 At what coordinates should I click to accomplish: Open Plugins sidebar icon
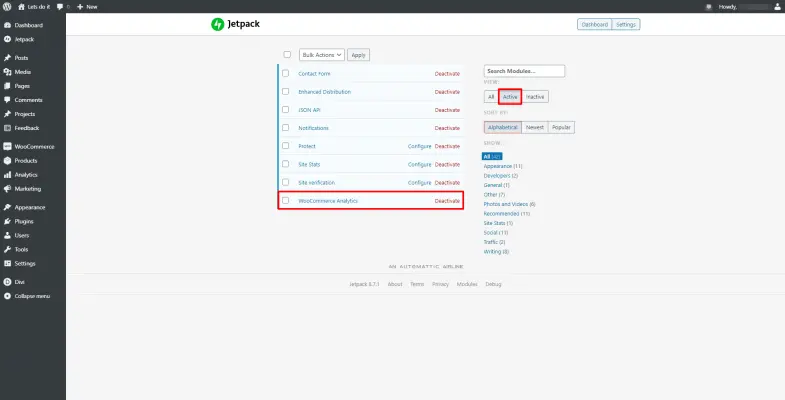7,221
